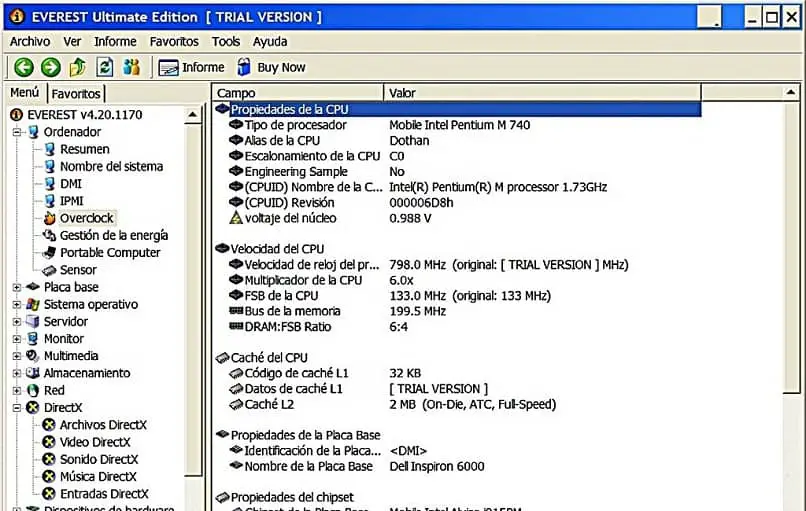Select Entradas DirectX tree item
806x511 pixels.
click(104, 494)
